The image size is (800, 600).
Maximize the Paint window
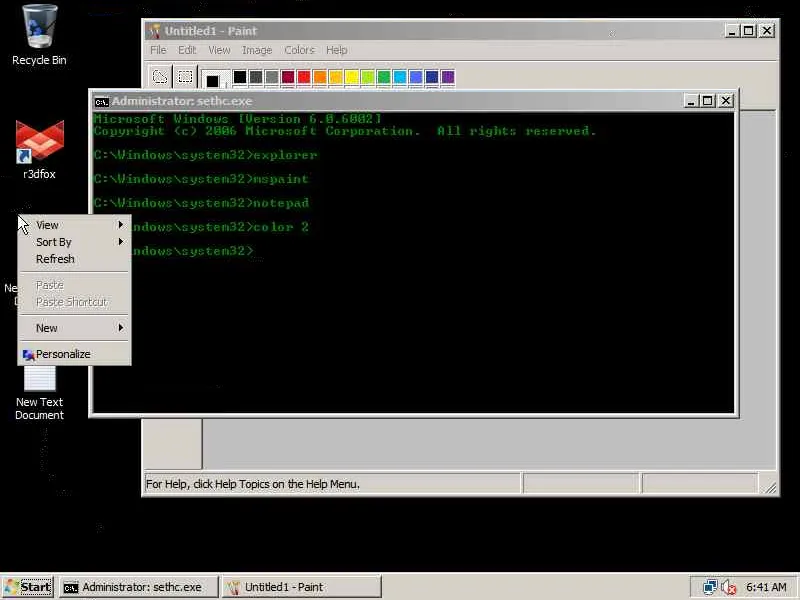[749, 31]
